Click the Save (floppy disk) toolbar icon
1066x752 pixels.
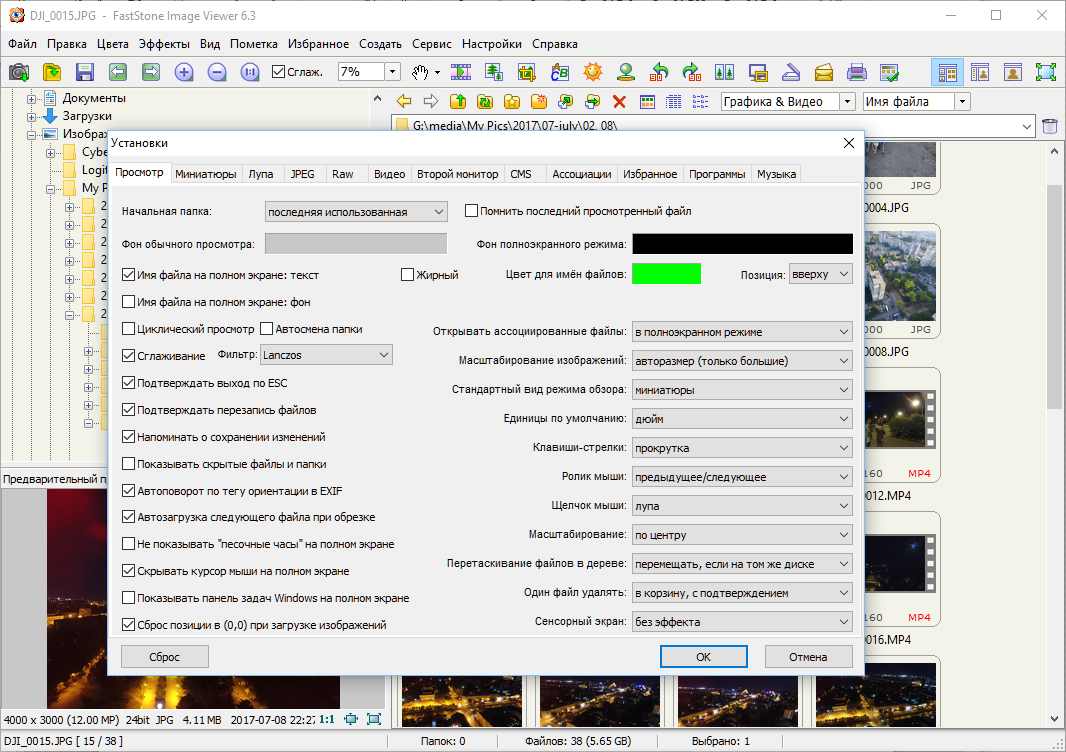85,72
